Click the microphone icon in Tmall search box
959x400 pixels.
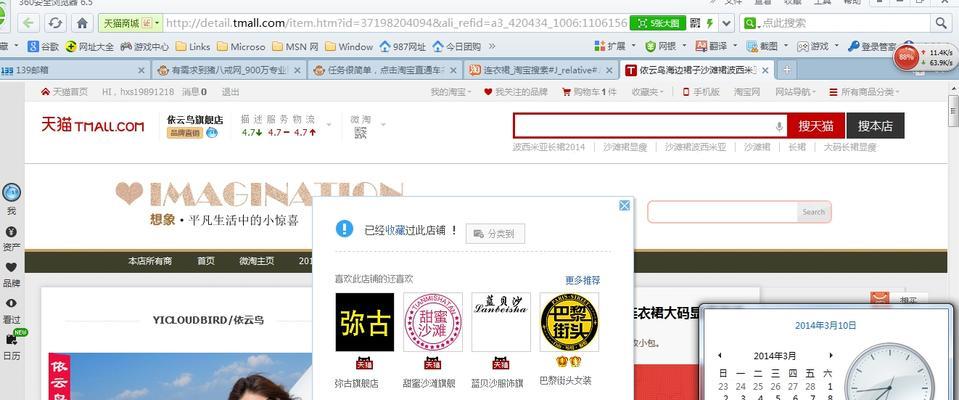coord(779,126)
